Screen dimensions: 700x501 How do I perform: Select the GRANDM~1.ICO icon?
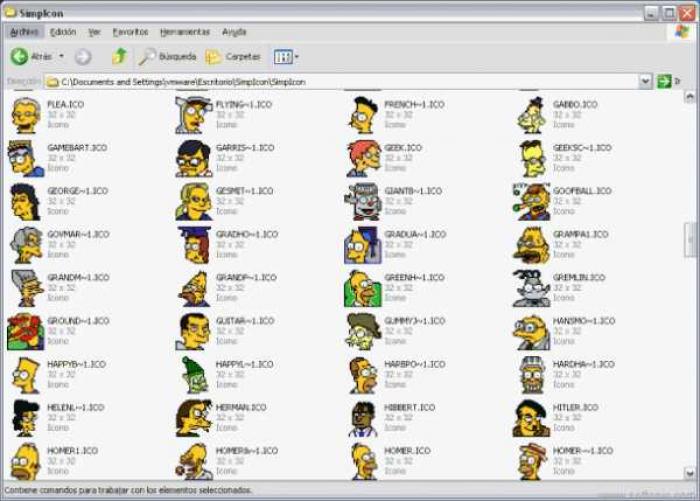[27, 288]
